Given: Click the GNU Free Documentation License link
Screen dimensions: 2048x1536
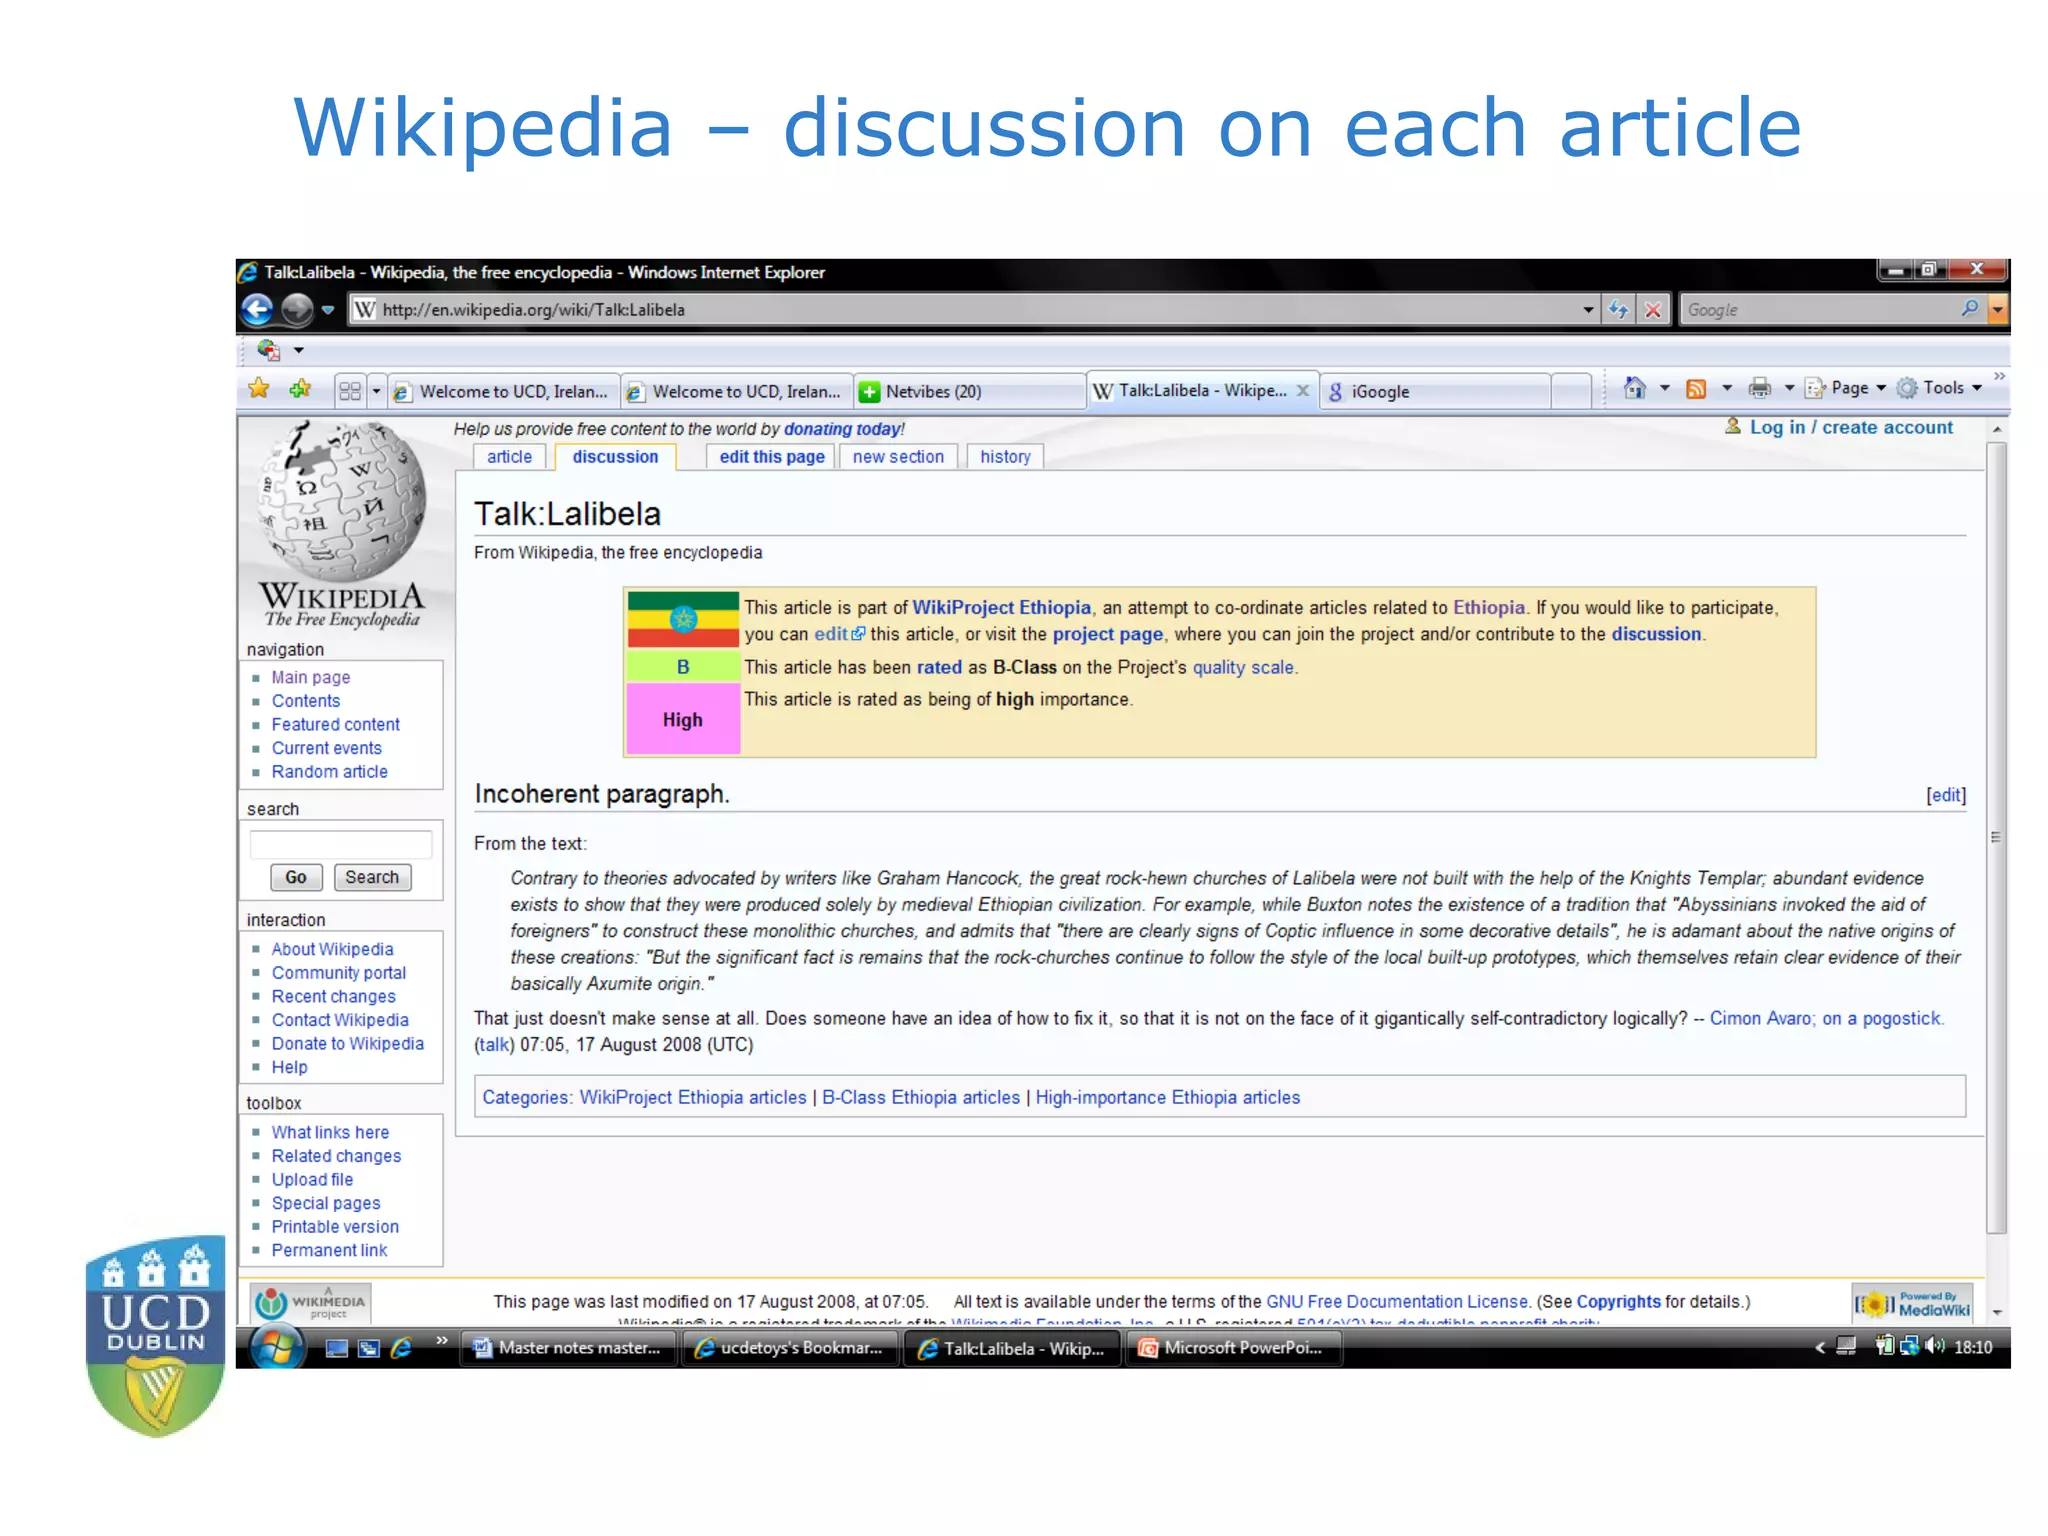Looking at the screenshot, I should [1397, 1302].
